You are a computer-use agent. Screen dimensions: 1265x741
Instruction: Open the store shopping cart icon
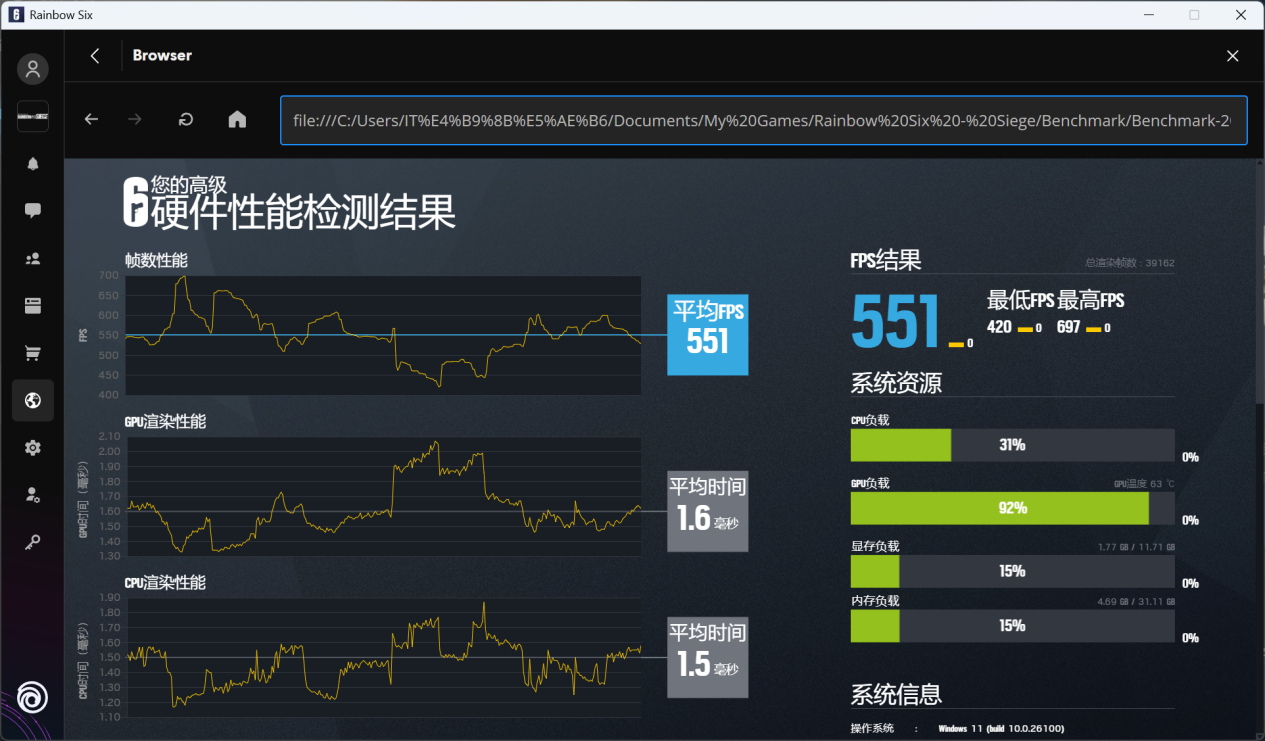[x=32, y=353]
